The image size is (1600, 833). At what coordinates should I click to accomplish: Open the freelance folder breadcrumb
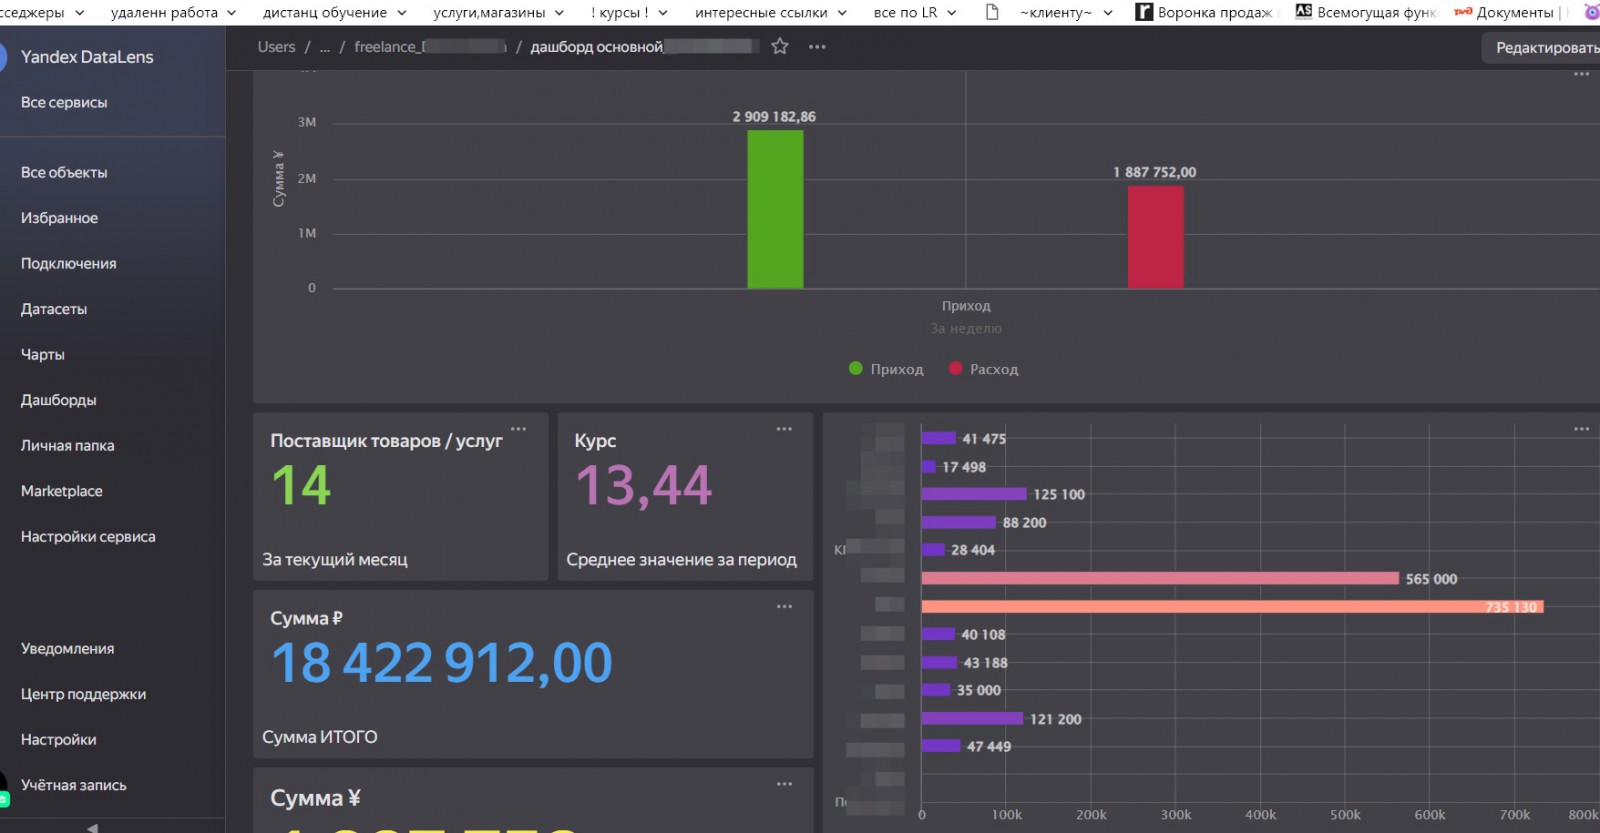pos(430,47)
